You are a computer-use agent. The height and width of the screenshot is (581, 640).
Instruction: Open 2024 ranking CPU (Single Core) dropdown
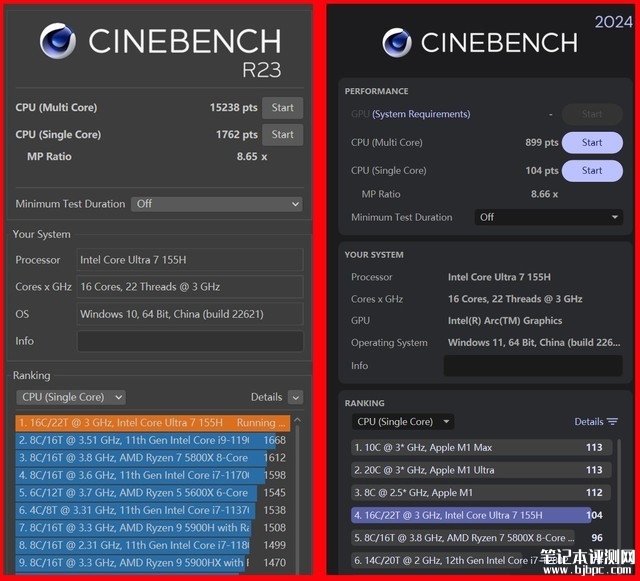point(403,422)
